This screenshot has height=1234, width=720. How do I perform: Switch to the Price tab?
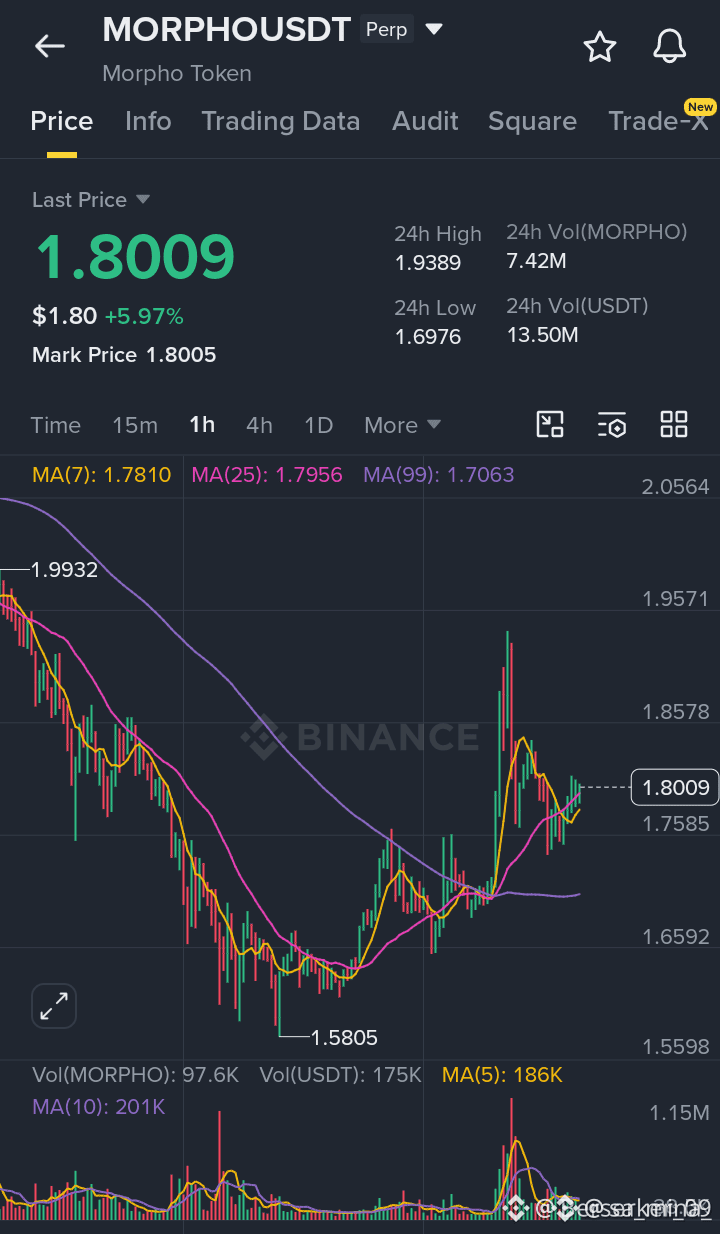click(62, 121)
